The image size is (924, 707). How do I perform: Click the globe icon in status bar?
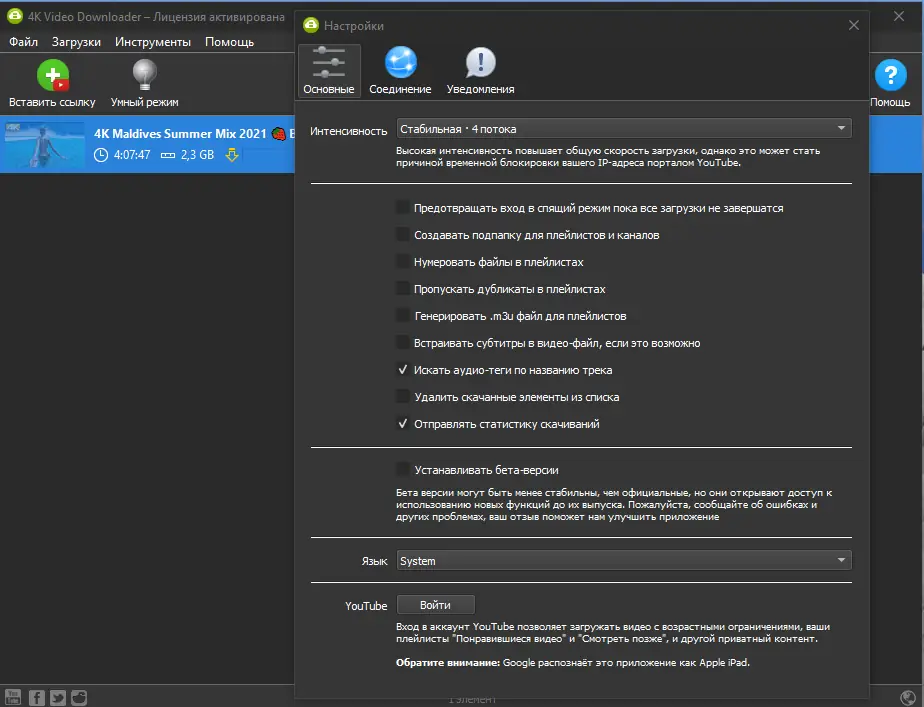pos(908,698)
